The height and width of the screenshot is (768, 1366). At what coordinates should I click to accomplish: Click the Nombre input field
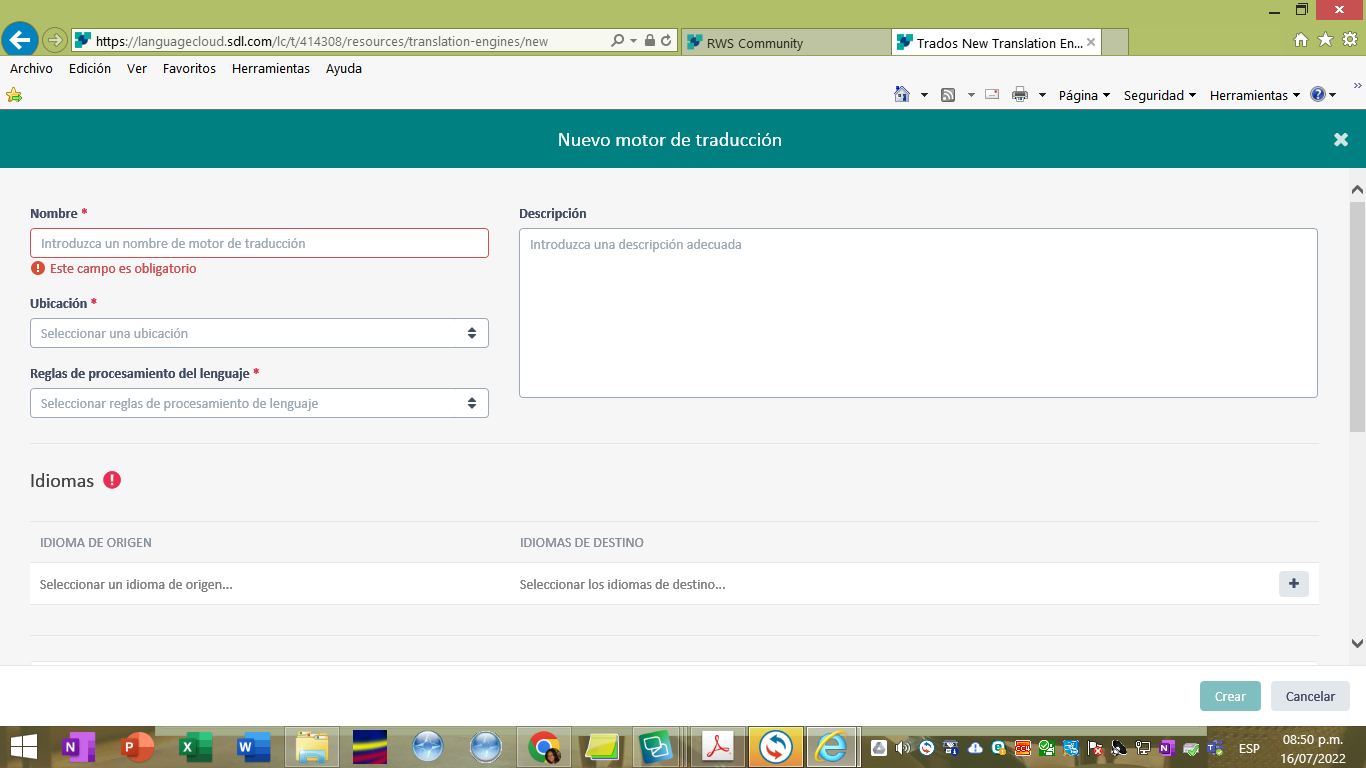(x=259, y=243)
